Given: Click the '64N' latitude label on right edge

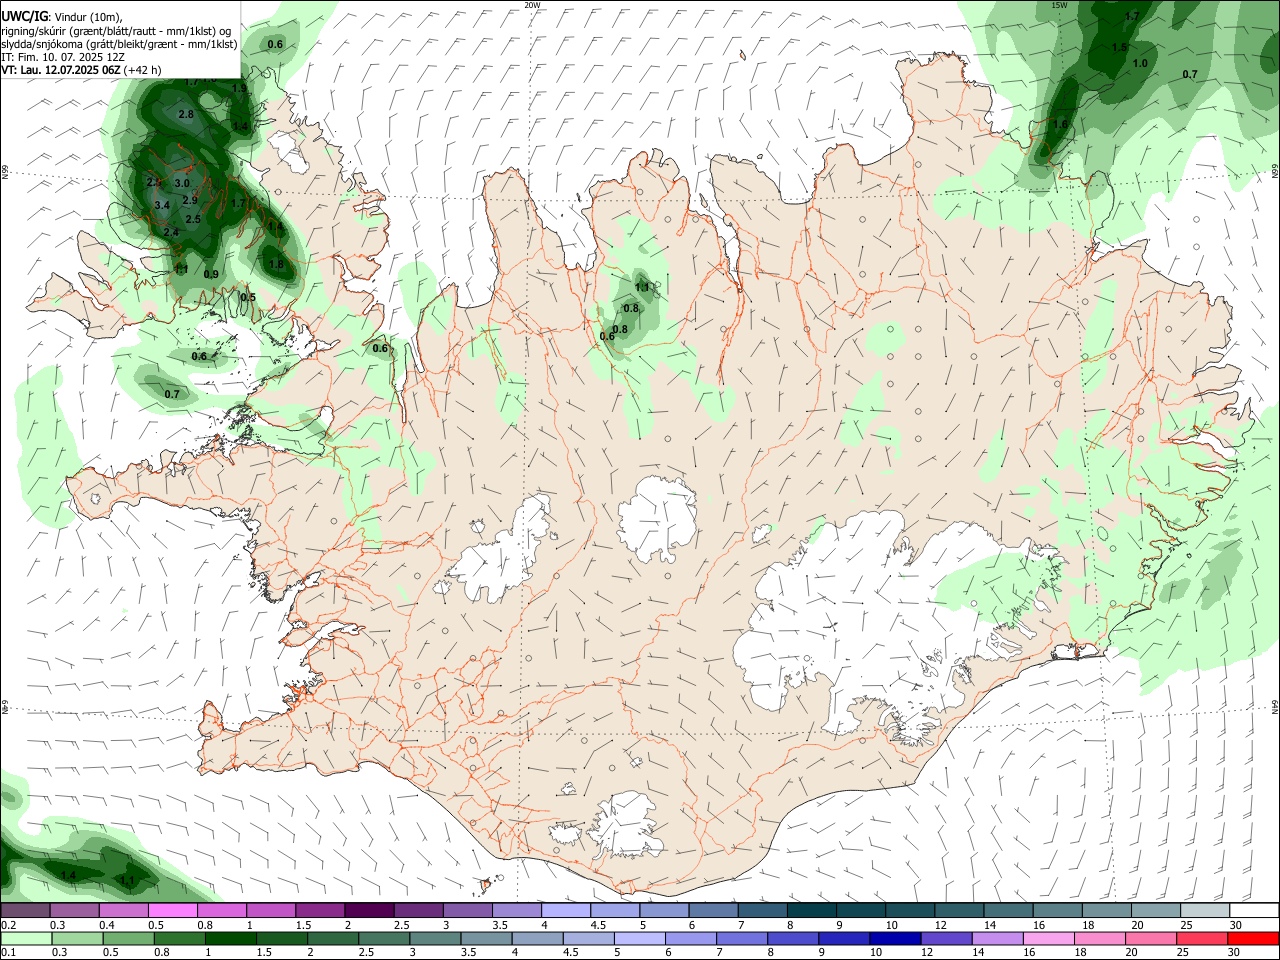Looking at the screenshot, I should [1275, 706].
